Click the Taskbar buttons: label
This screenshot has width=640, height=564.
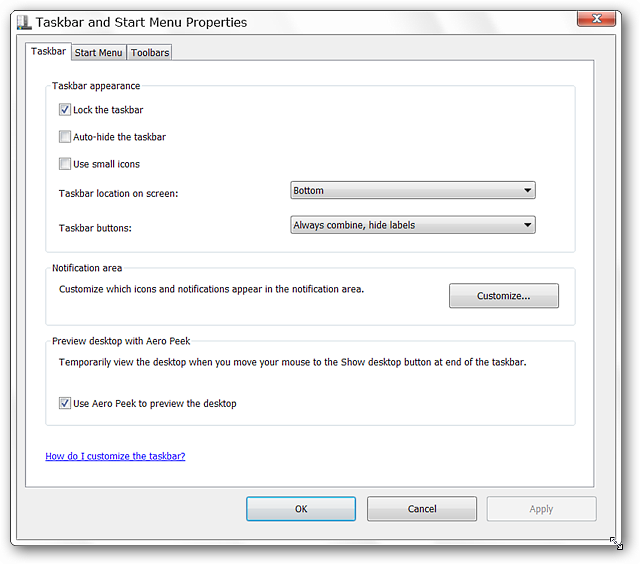pyautogui.click(x=95, y=228)
